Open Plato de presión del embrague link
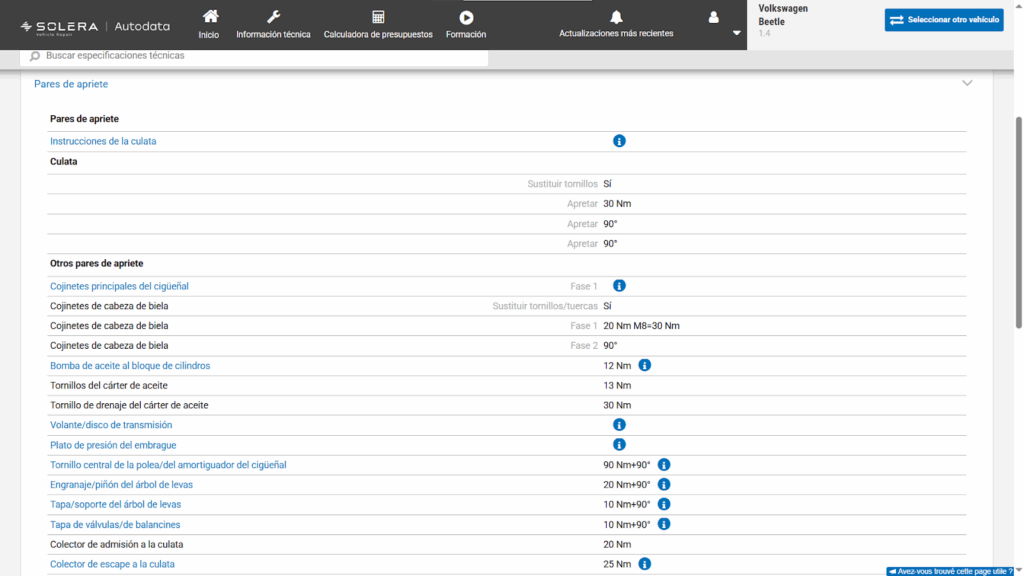 (x=113, y=445)
